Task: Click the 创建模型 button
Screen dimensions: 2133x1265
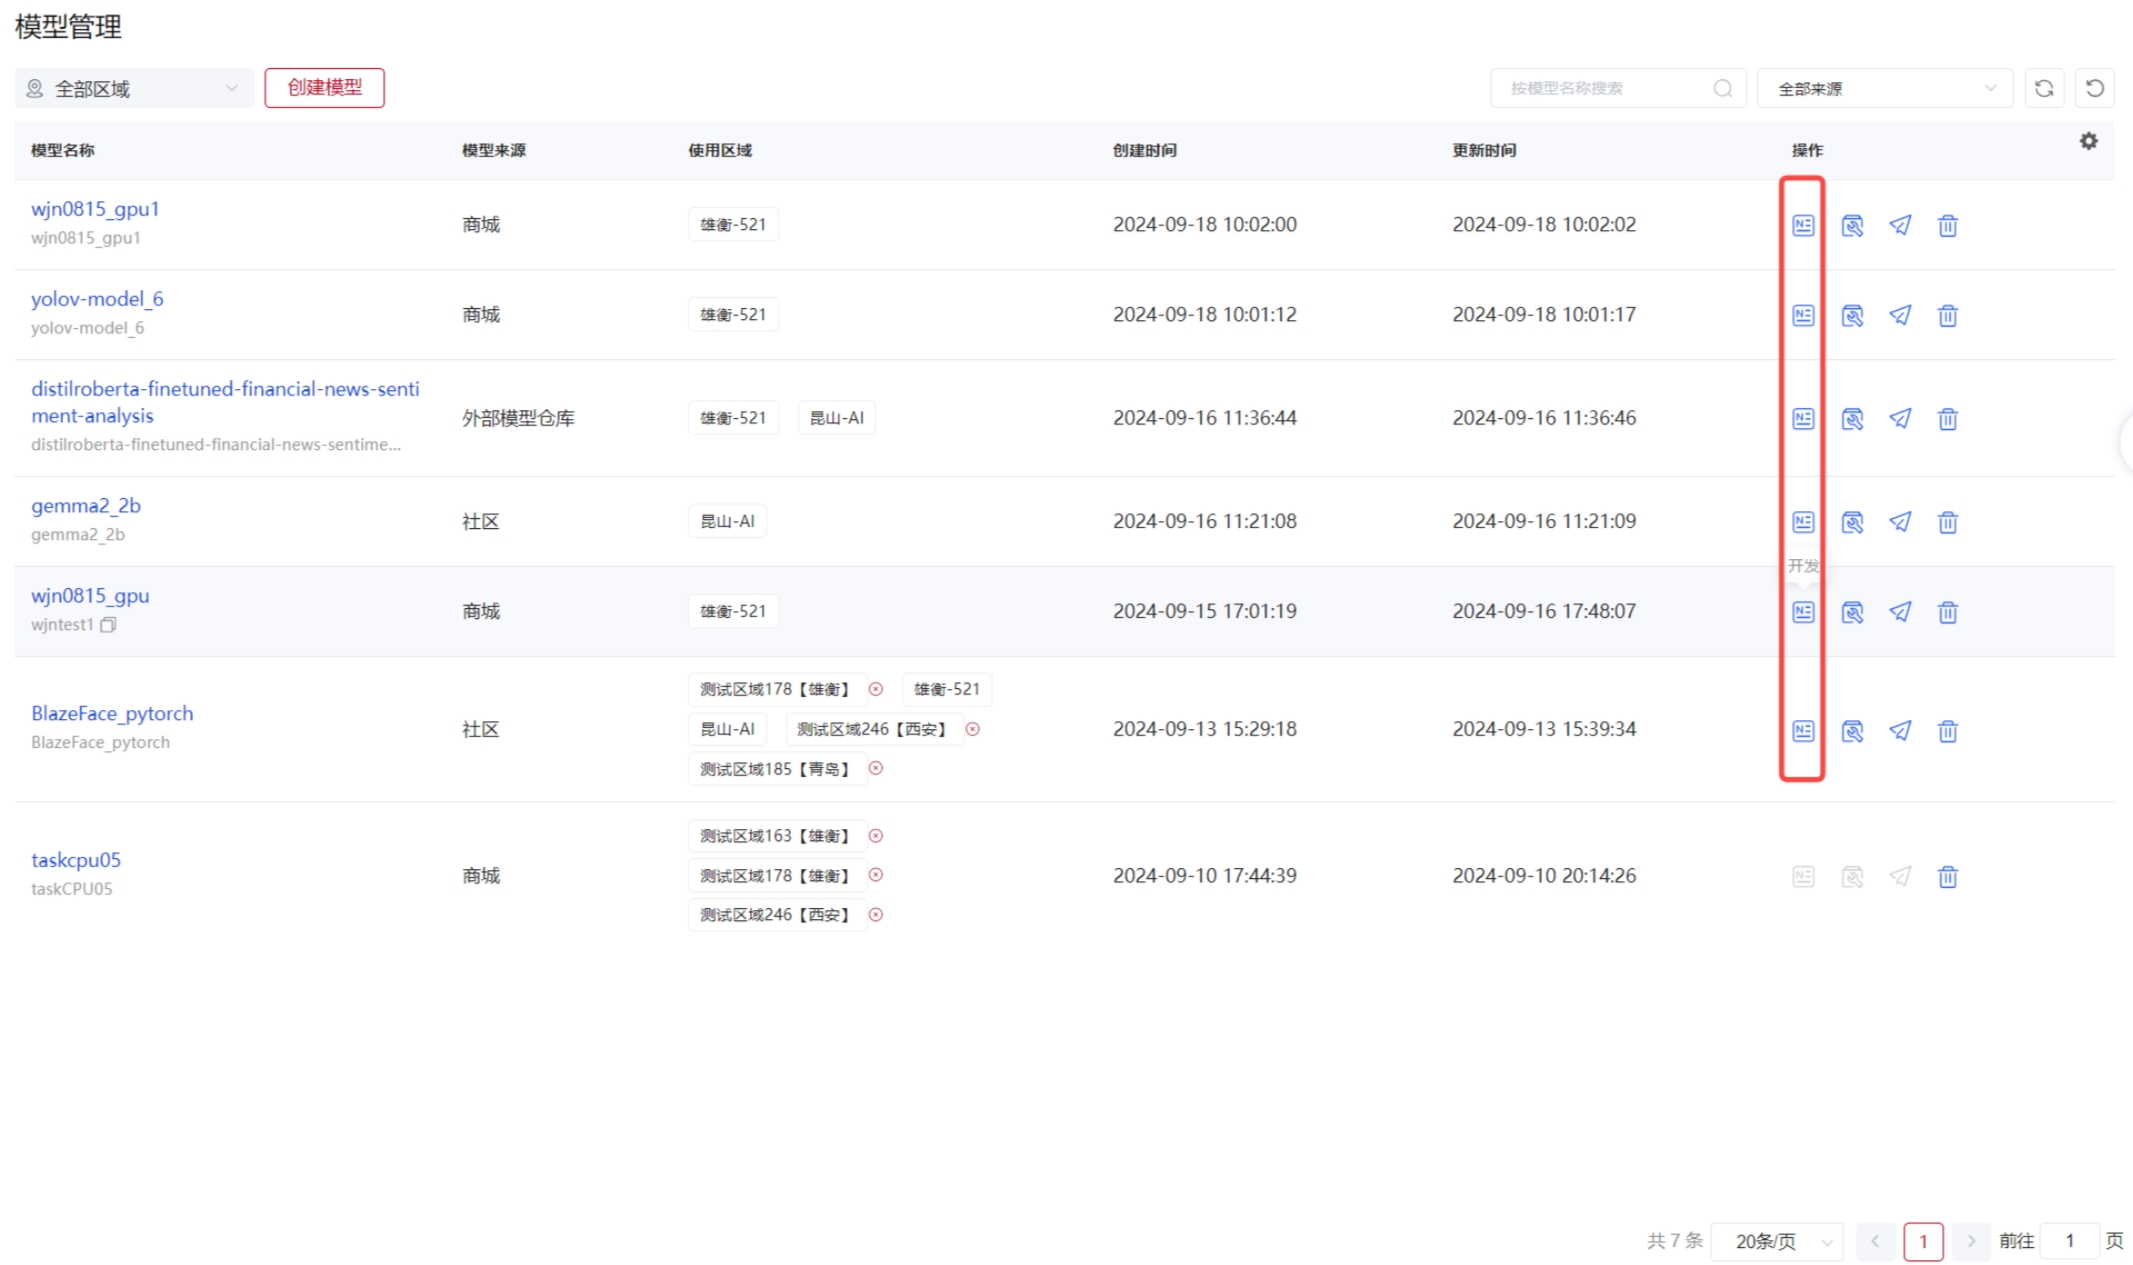Action: pos(324,87)
